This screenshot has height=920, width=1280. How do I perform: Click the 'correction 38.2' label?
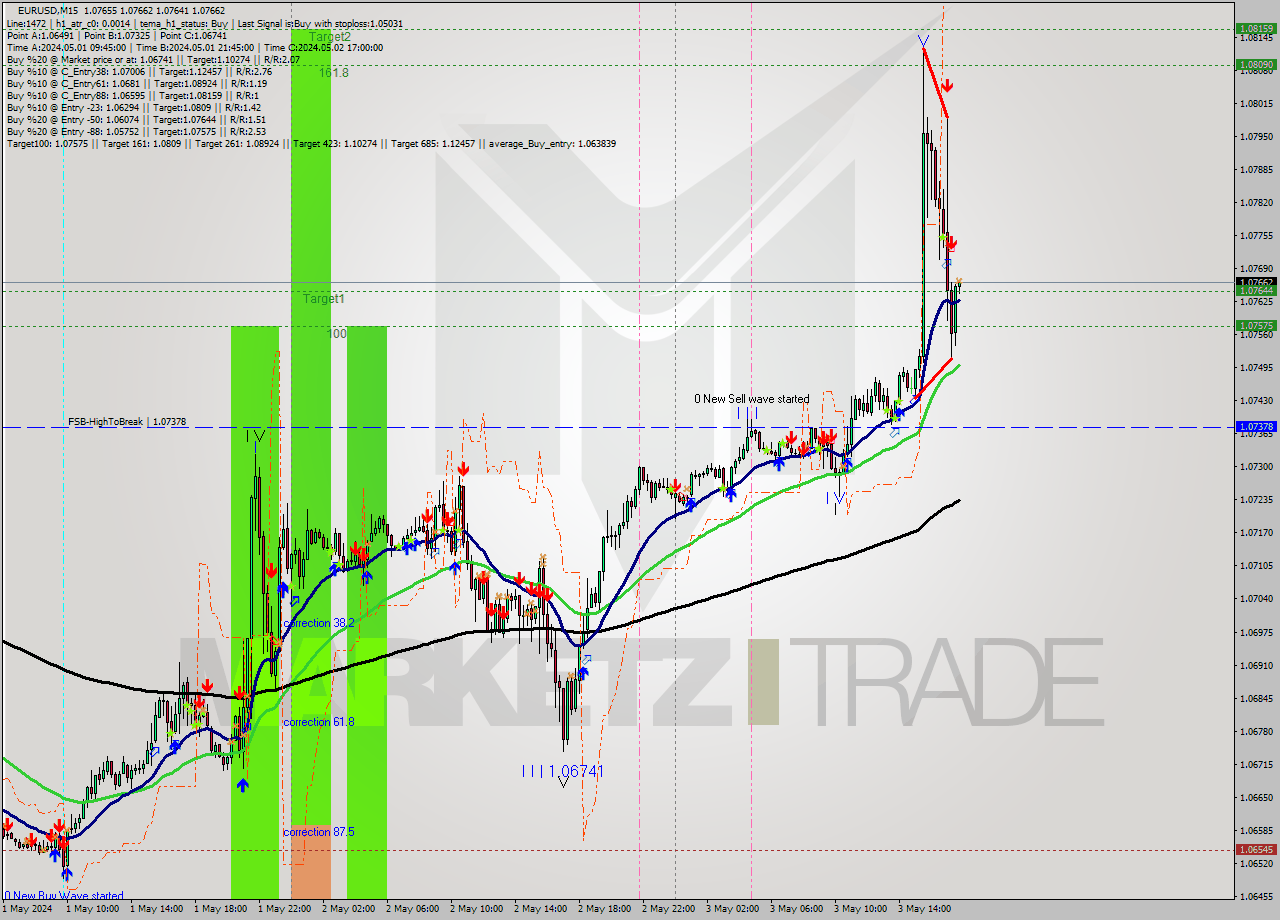319,623
